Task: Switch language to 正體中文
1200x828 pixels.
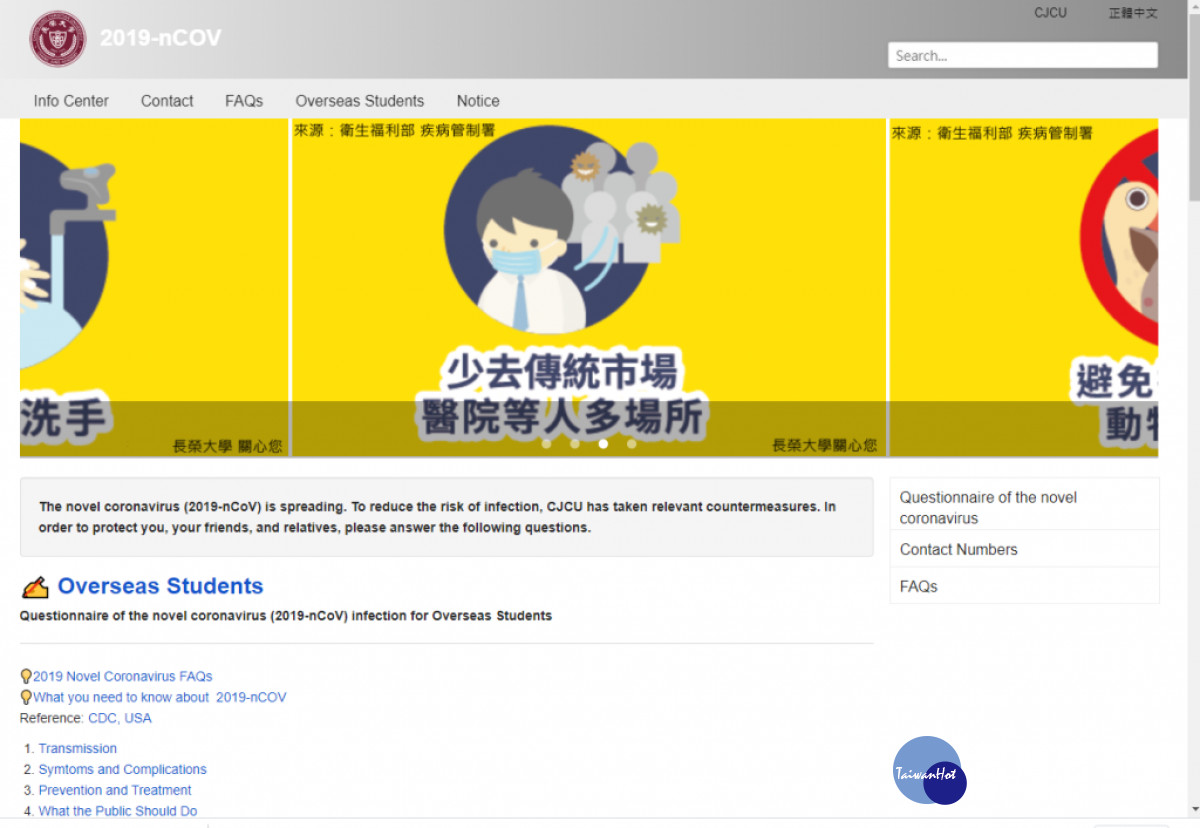Action: click(1133, 13)
